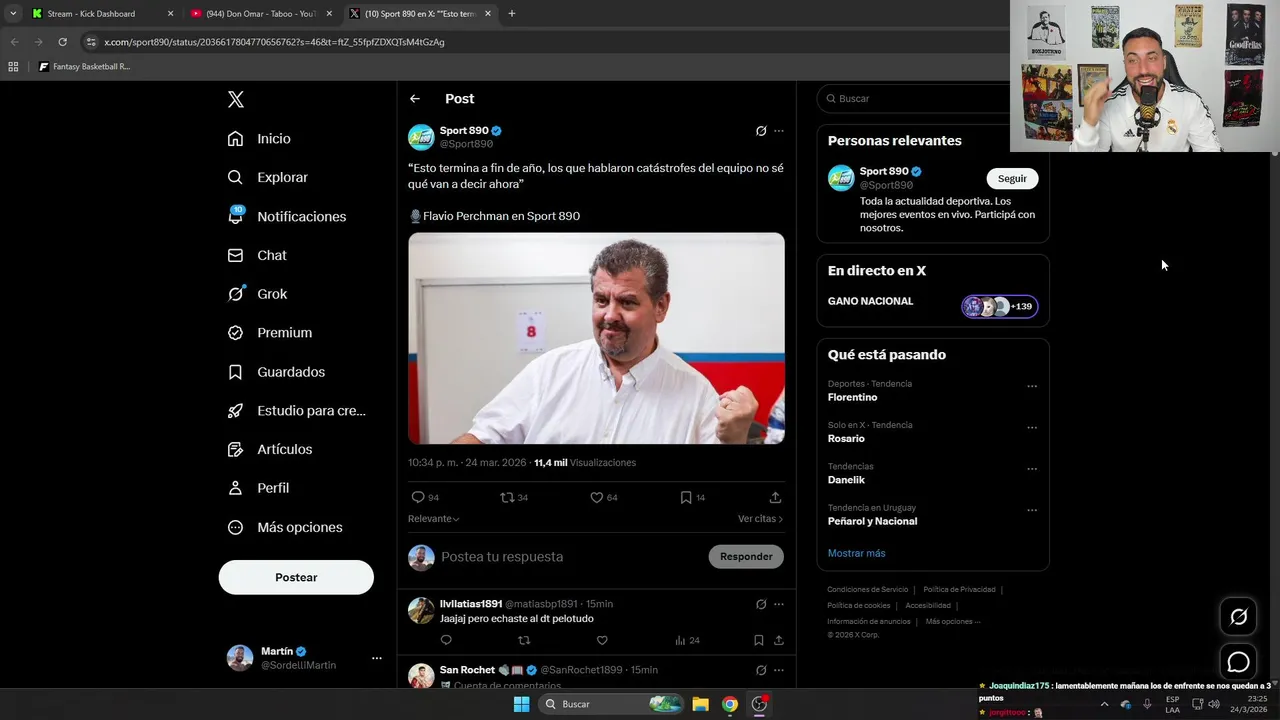Image resolution: width=1280 pixels, height=720 pixels.
Task: Open account options next to Martín
Action: 377,658
